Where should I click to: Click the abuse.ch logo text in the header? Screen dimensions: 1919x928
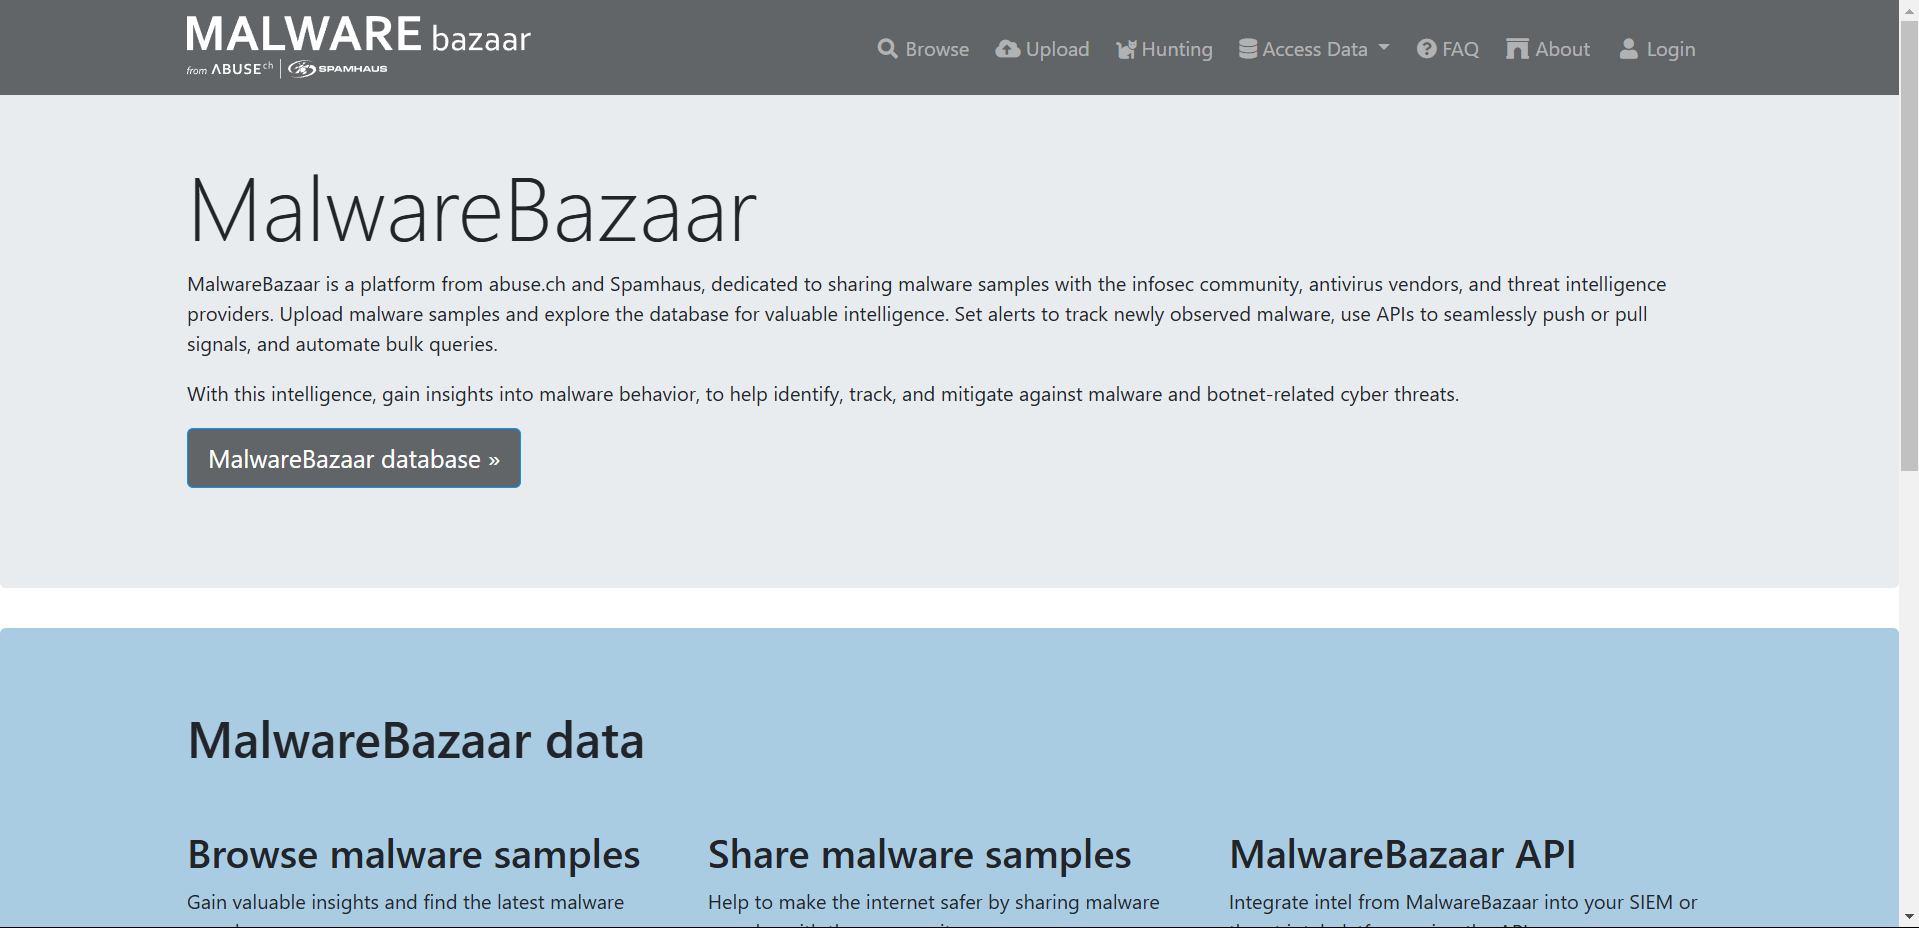pyautogui.click(x=242, y=69)
